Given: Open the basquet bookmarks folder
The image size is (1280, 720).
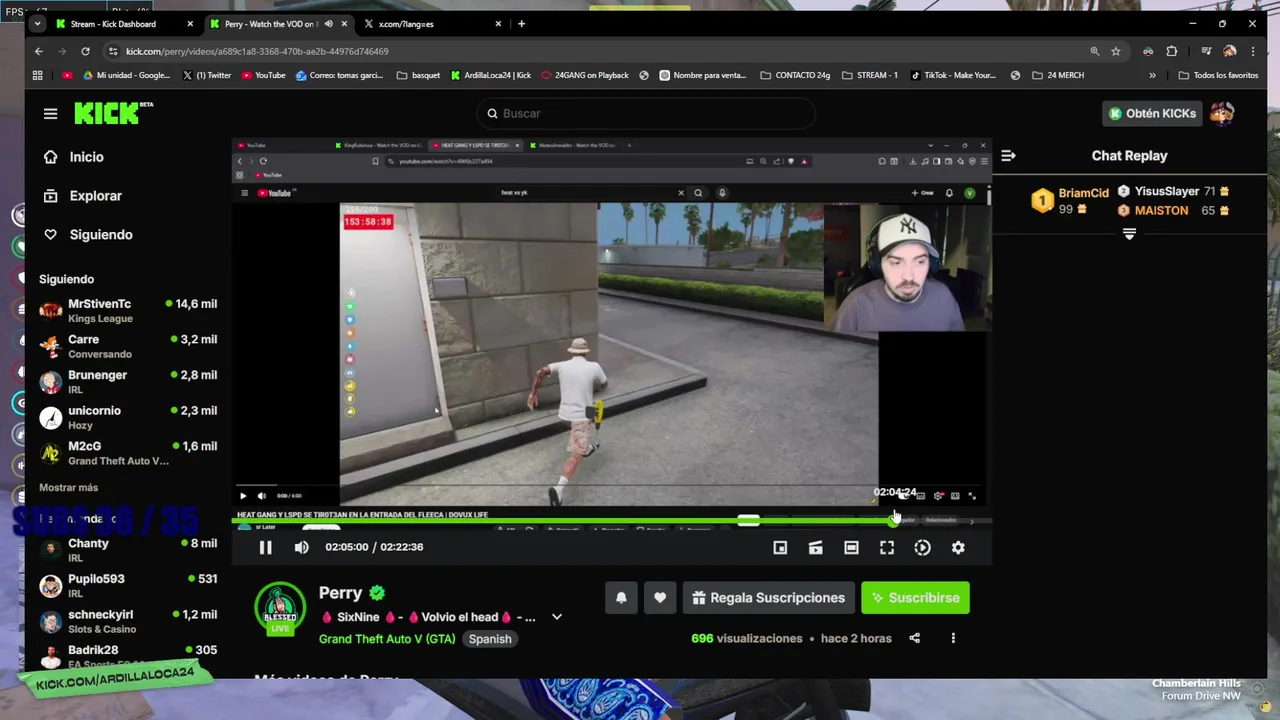Looking at the screenshot, I should click(418, 75).
